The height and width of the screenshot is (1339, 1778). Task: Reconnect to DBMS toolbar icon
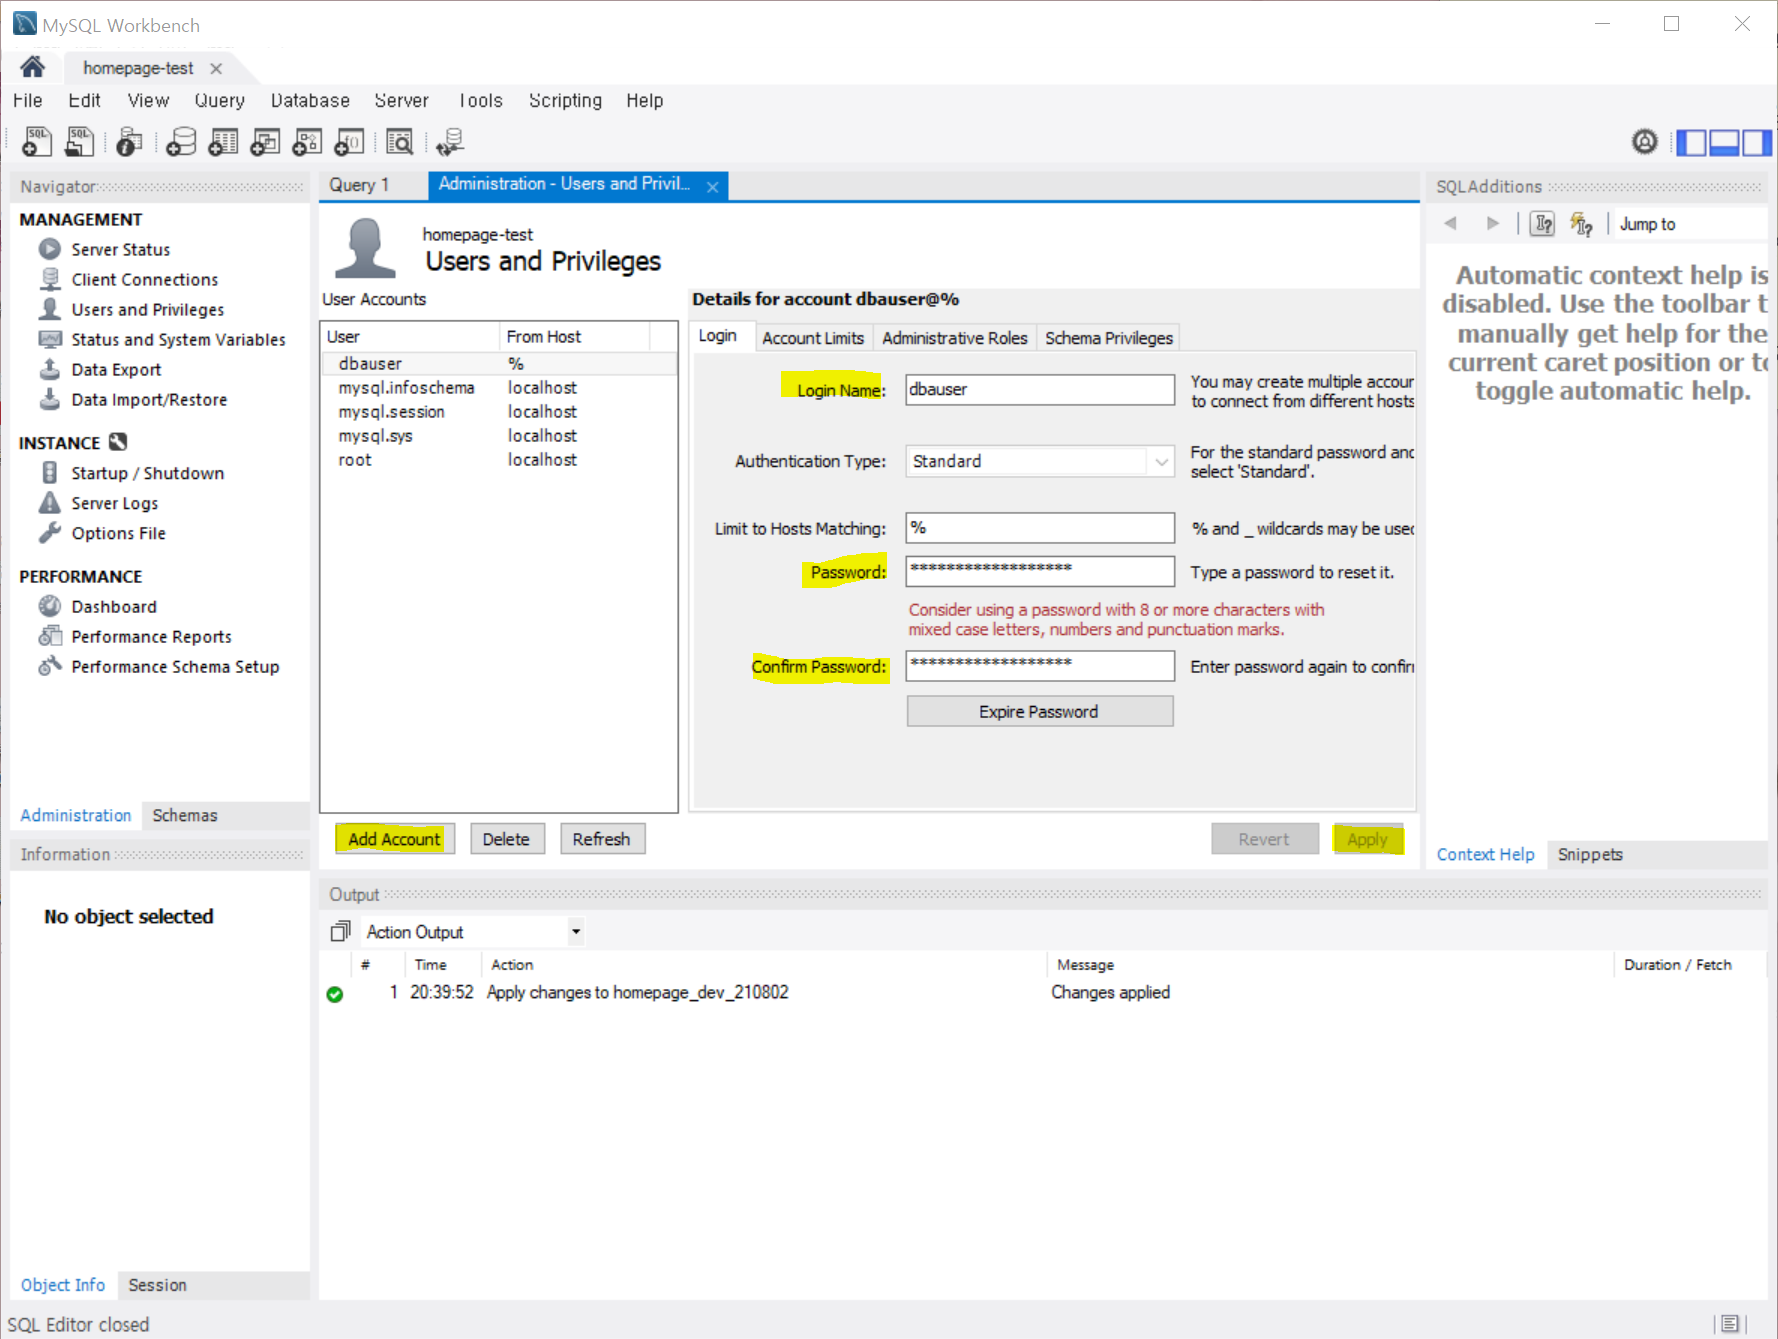point(450,142)
